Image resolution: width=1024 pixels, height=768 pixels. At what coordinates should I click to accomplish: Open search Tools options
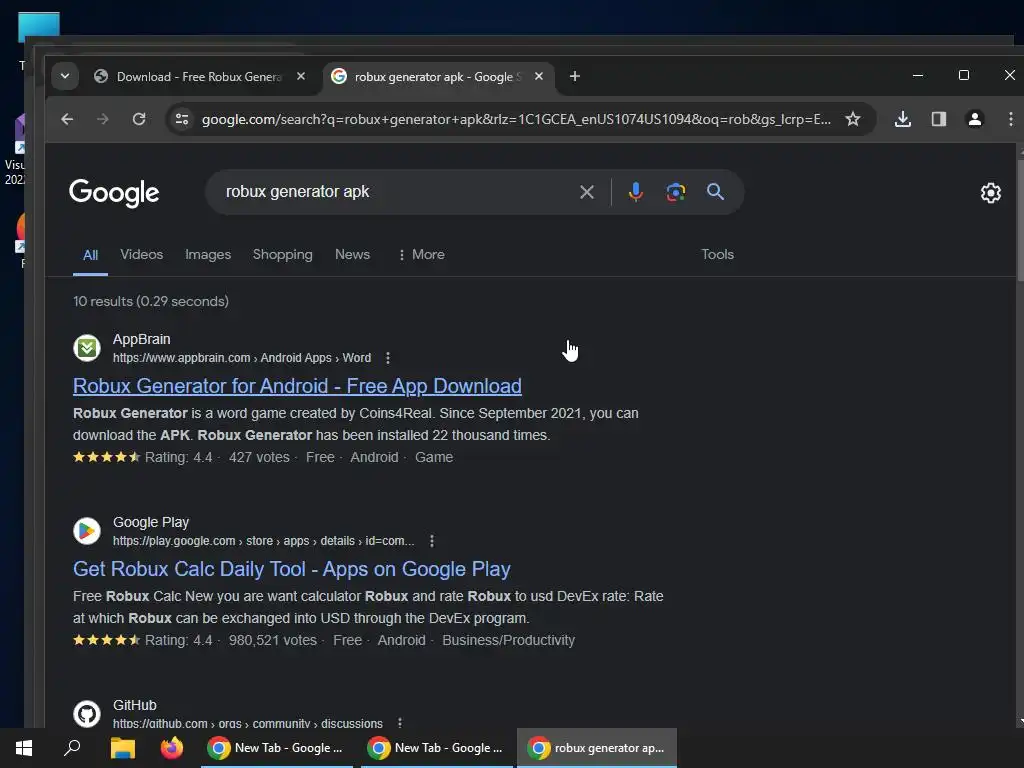click(x=717, y=255)
